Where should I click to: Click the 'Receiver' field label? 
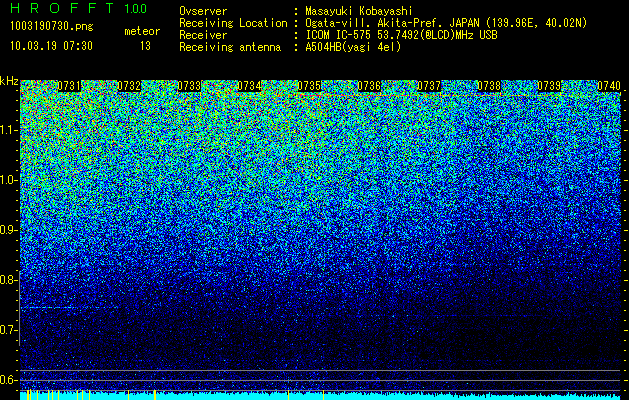203,35
